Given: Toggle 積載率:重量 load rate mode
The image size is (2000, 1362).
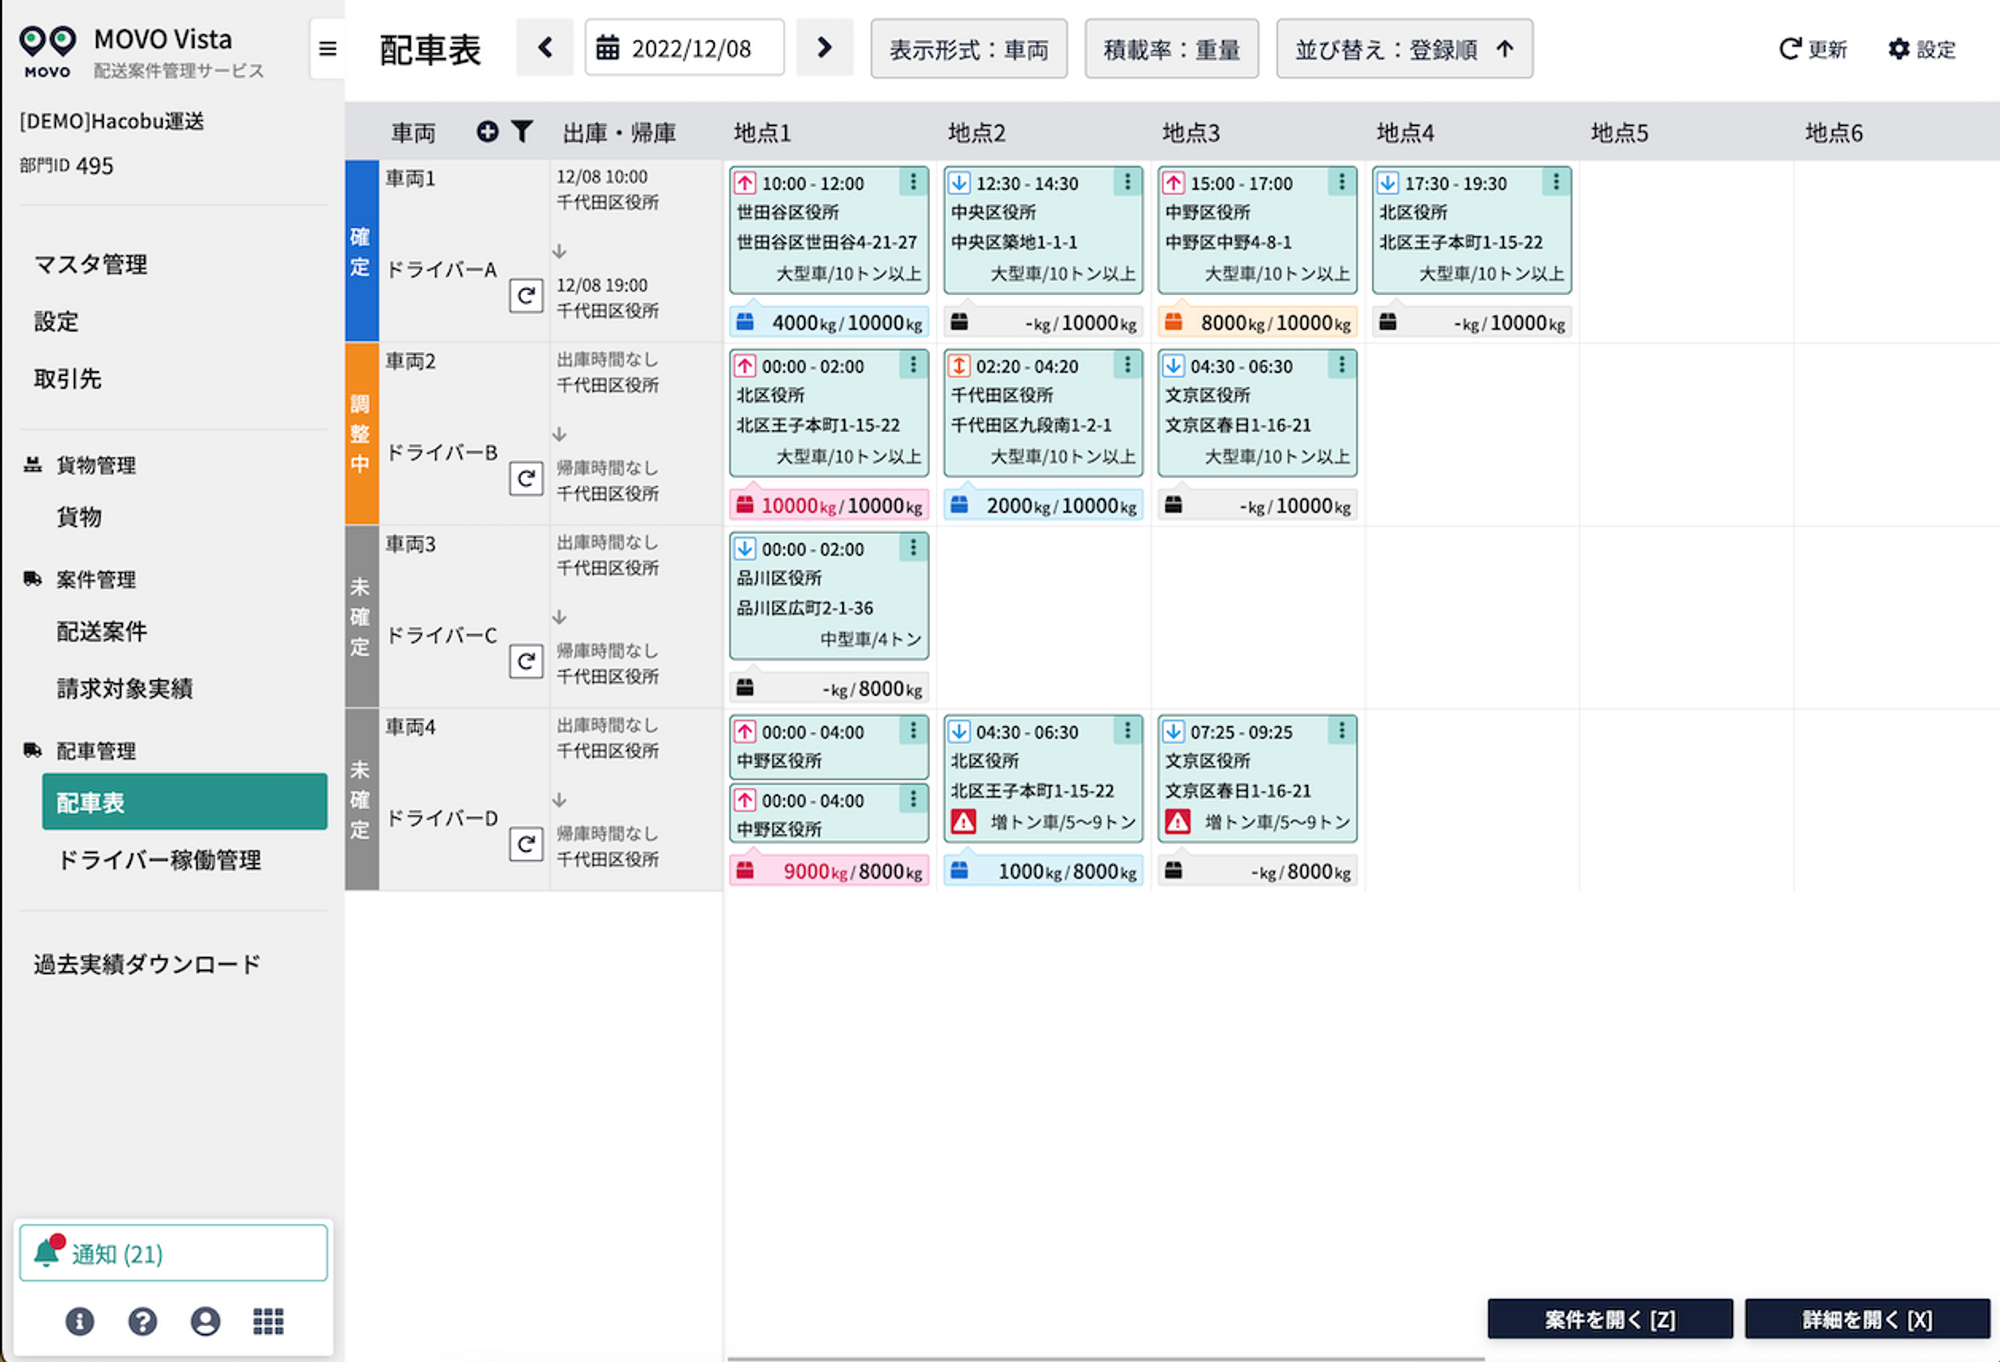Looking at the screenshot, I should [x=1171, y=49].
